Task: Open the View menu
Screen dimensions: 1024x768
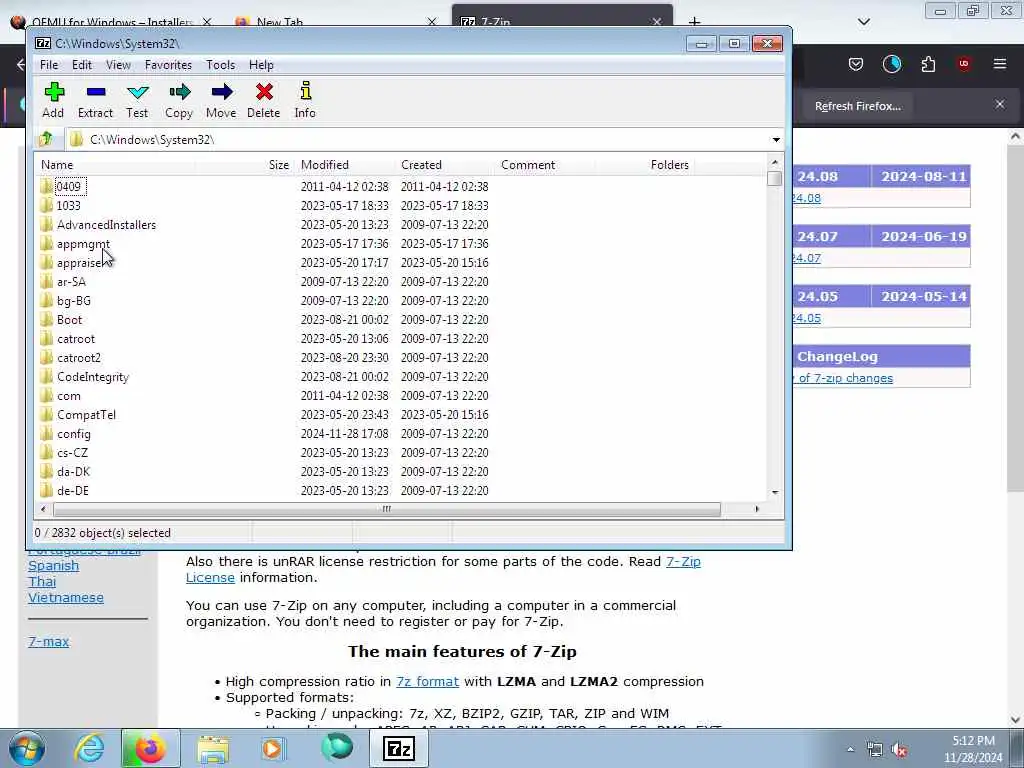Action: tap(118, 65)
